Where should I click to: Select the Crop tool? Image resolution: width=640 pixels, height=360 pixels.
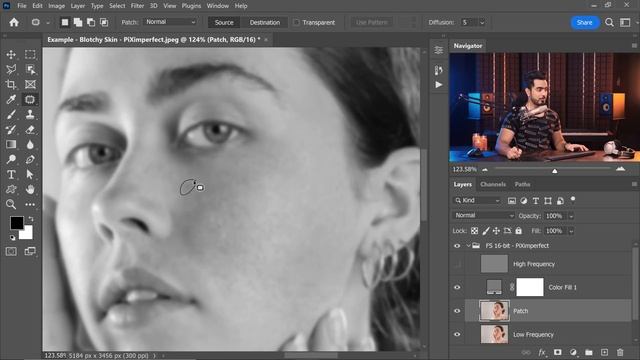pyautogui.click(x=11, y=84)
